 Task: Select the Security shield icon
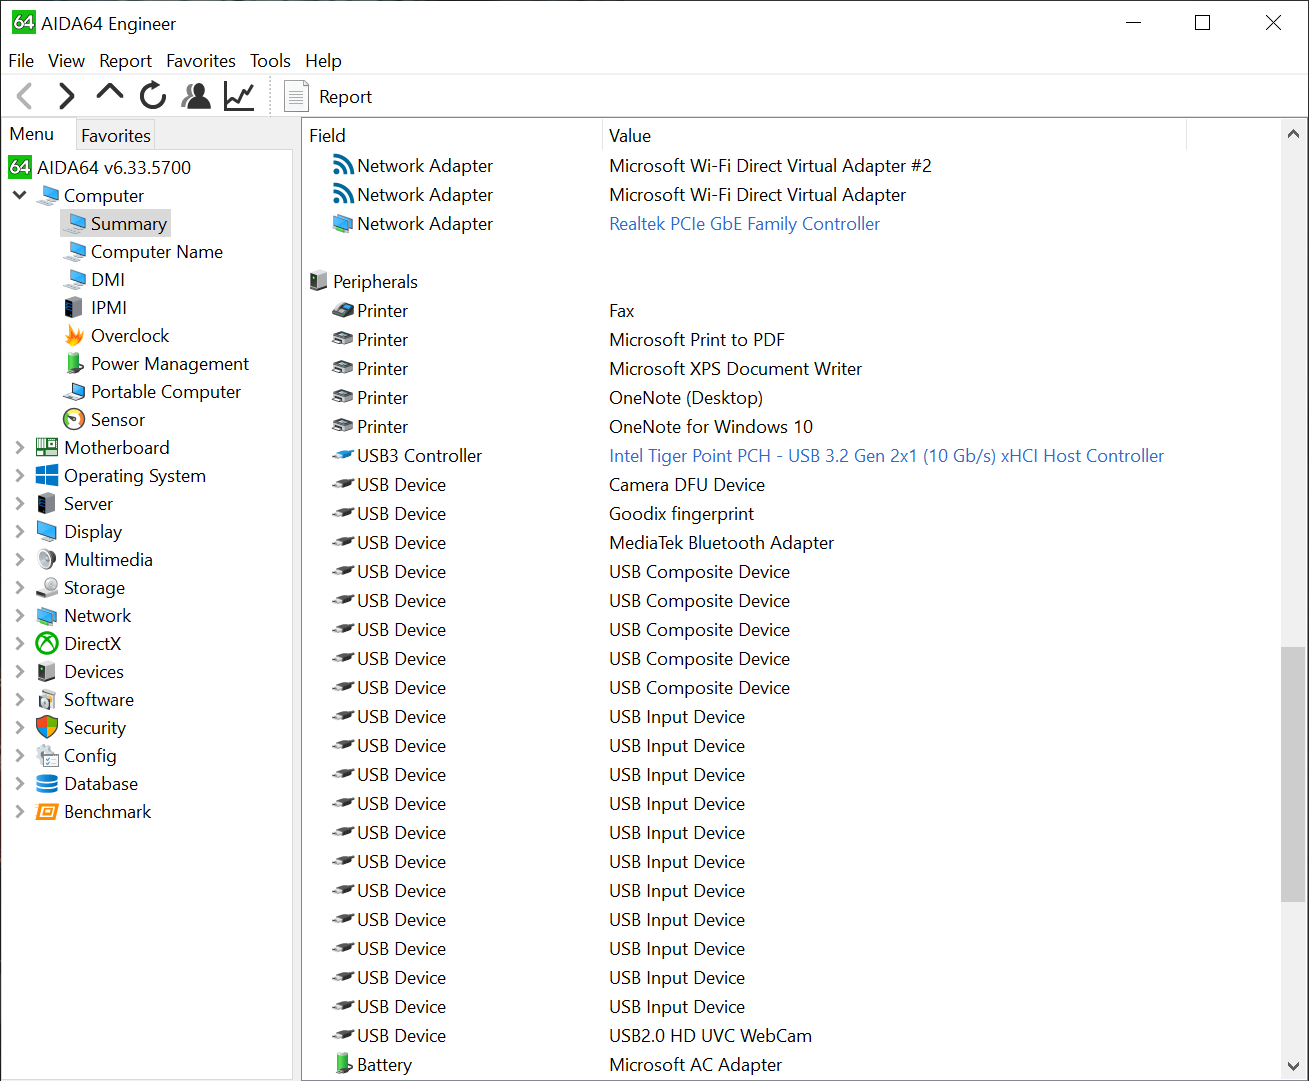[47, 727]
